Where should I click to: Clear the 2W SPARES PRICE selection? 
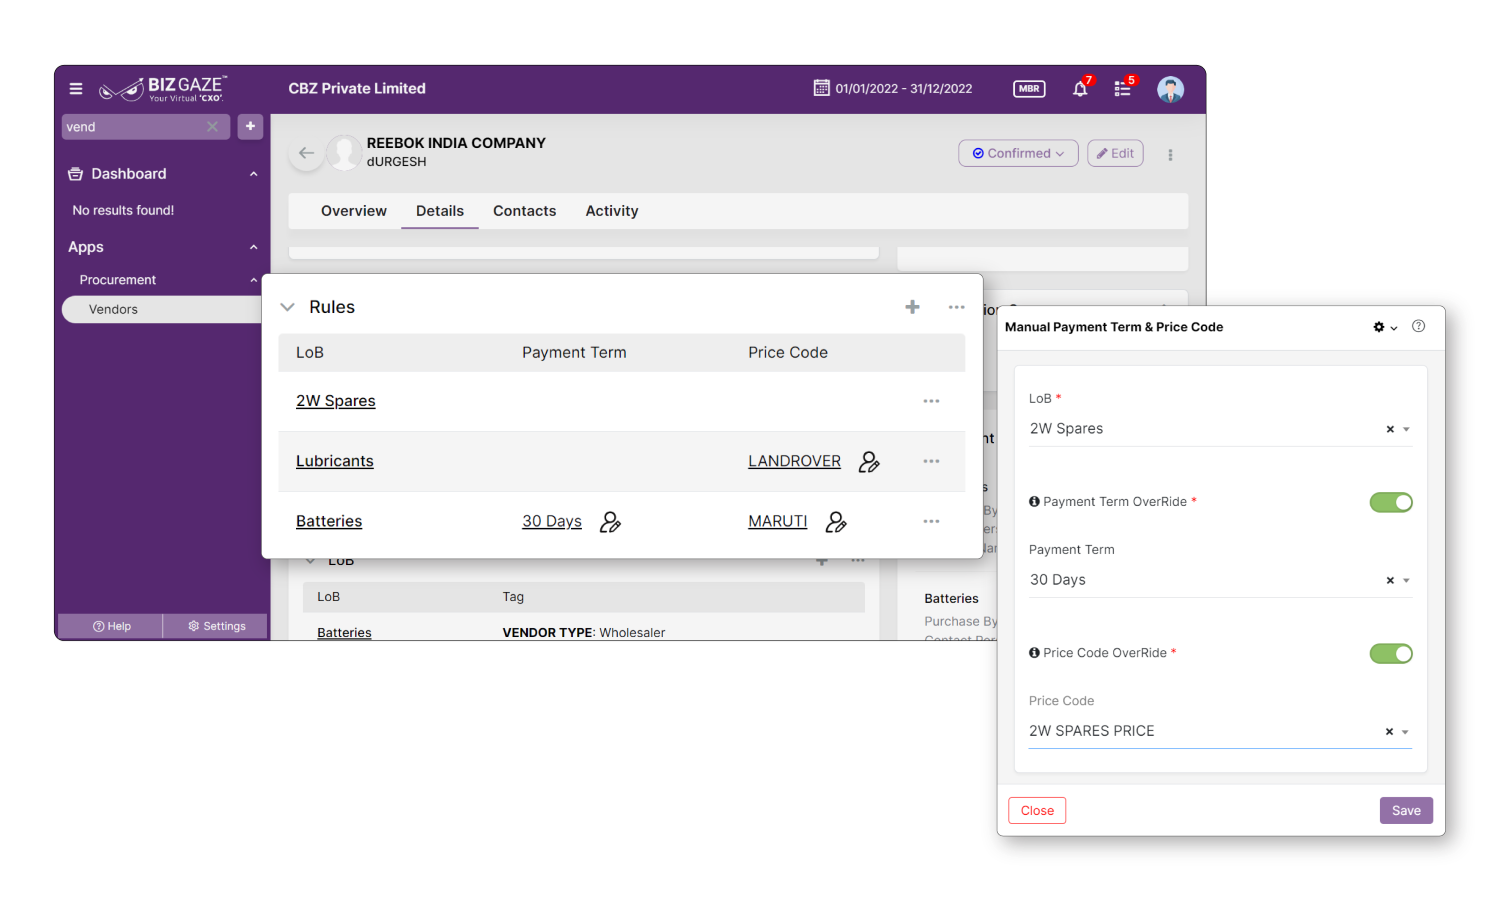[1389, 732]
